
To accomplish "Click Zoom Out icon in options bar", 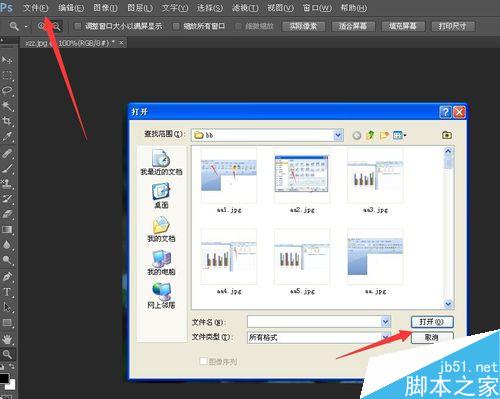I will [56, 26].
